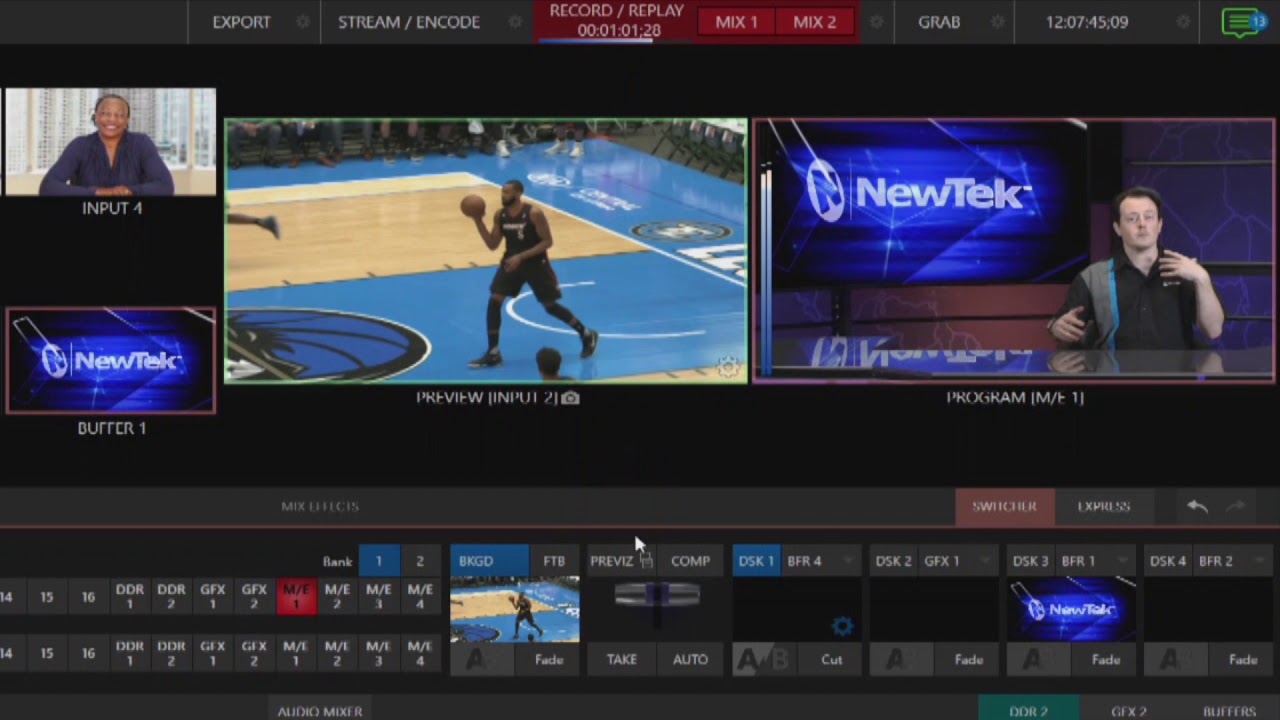Viewport: 1280px width, 720px height.
Task: Expand the DSK 1 BFR 4 source dropdown
Action: tap(849, 561)
